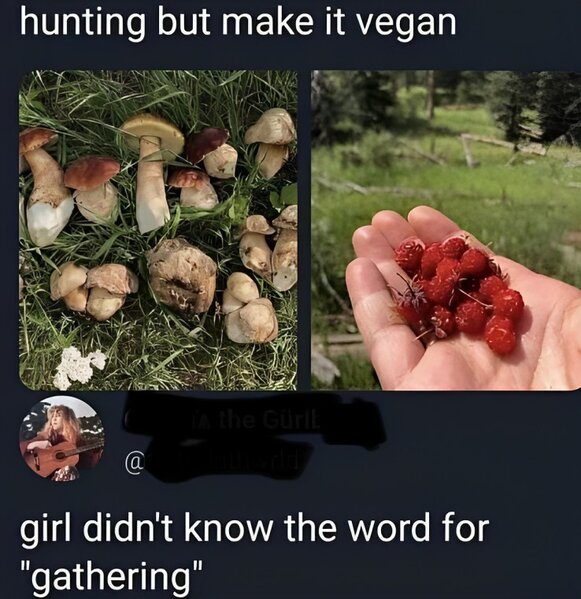Open the mushrooms-on-grass photo
Screen dimensions: 581x599
(158, 230)
